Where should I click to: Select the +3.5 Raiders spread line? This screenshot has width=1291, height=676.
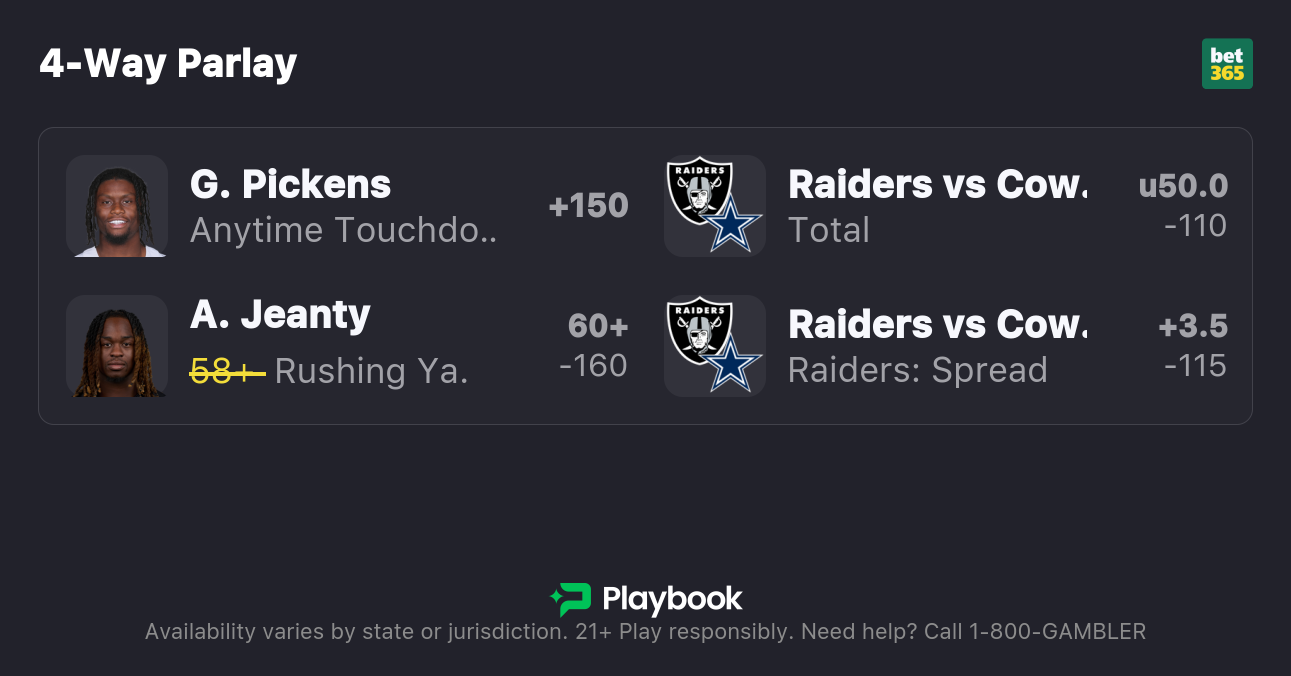tap(1192, 326)
